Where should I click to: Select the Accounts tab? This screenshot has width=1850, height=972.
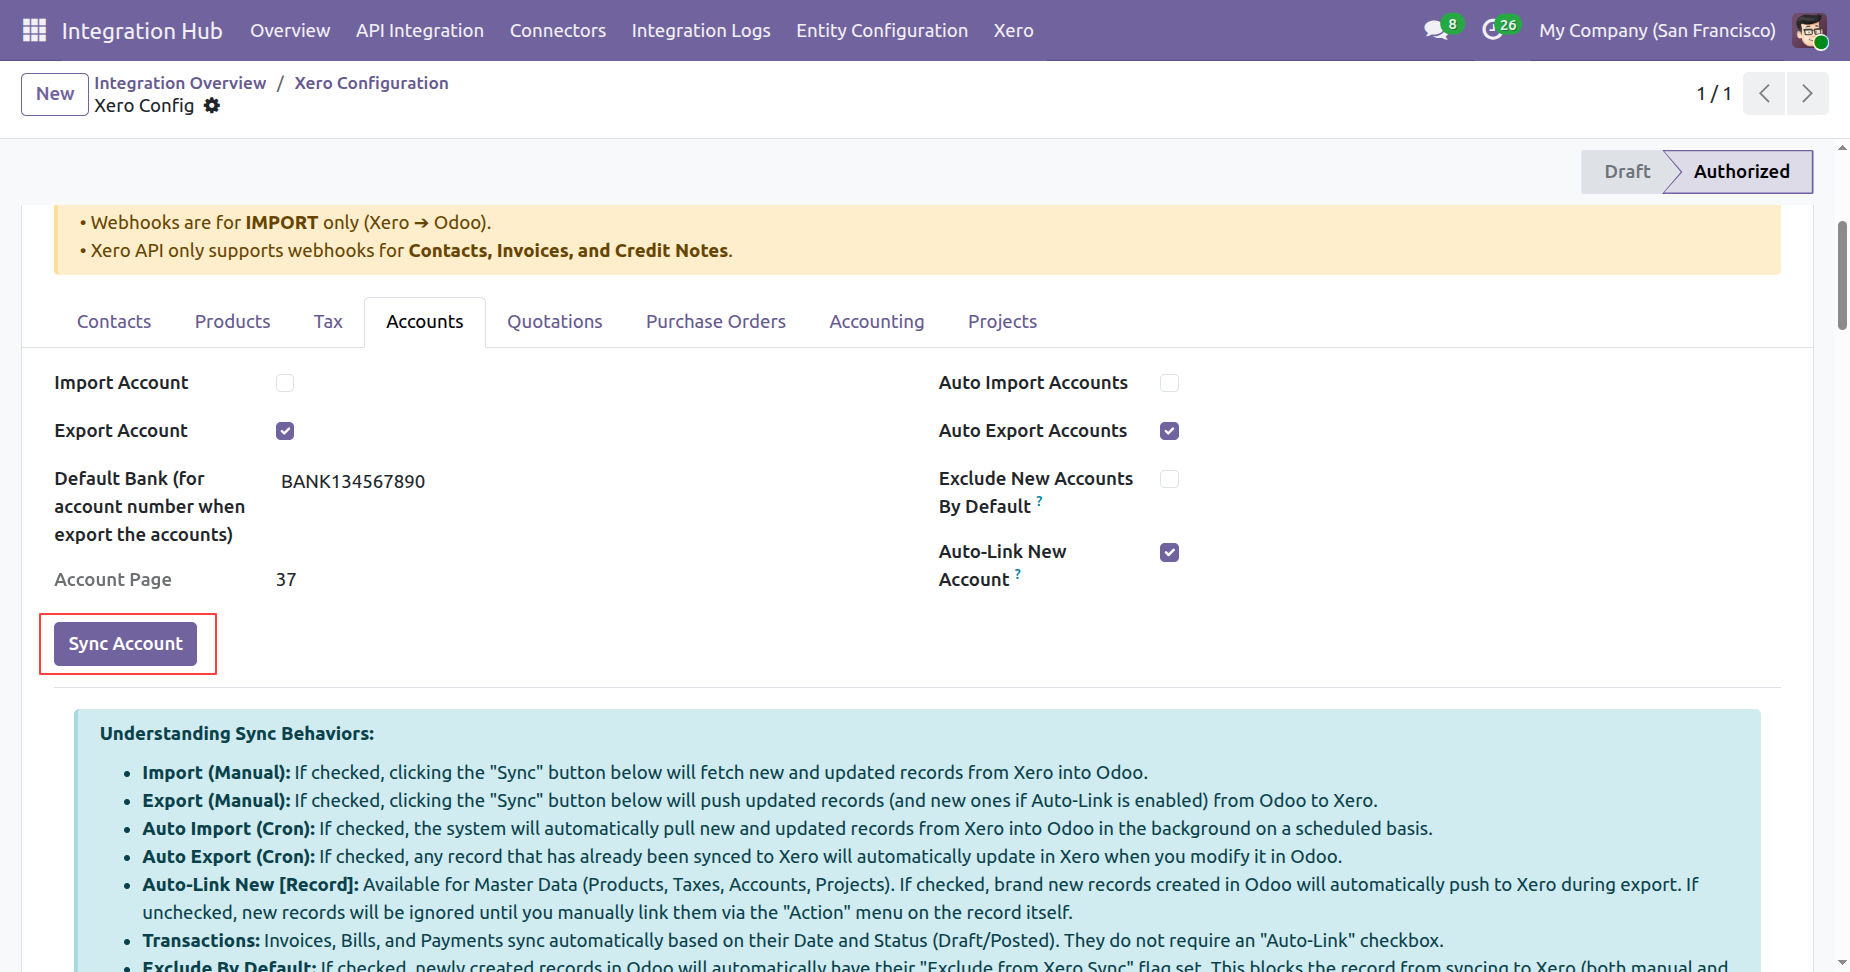pyautogui.click(x=425, y=322)
